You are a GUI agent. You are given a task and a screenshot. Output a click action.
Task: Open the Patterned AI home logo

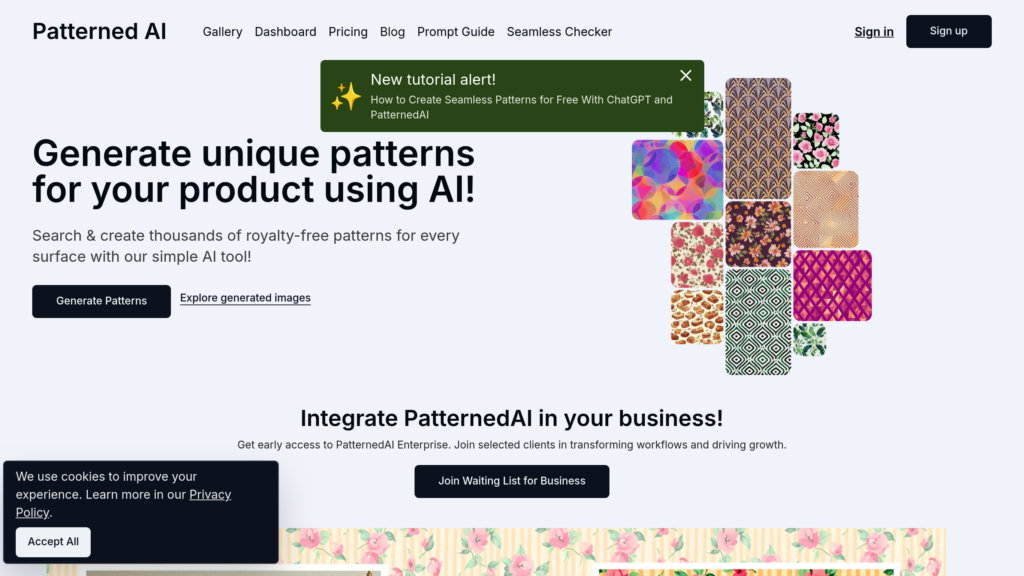click(99, 31)
